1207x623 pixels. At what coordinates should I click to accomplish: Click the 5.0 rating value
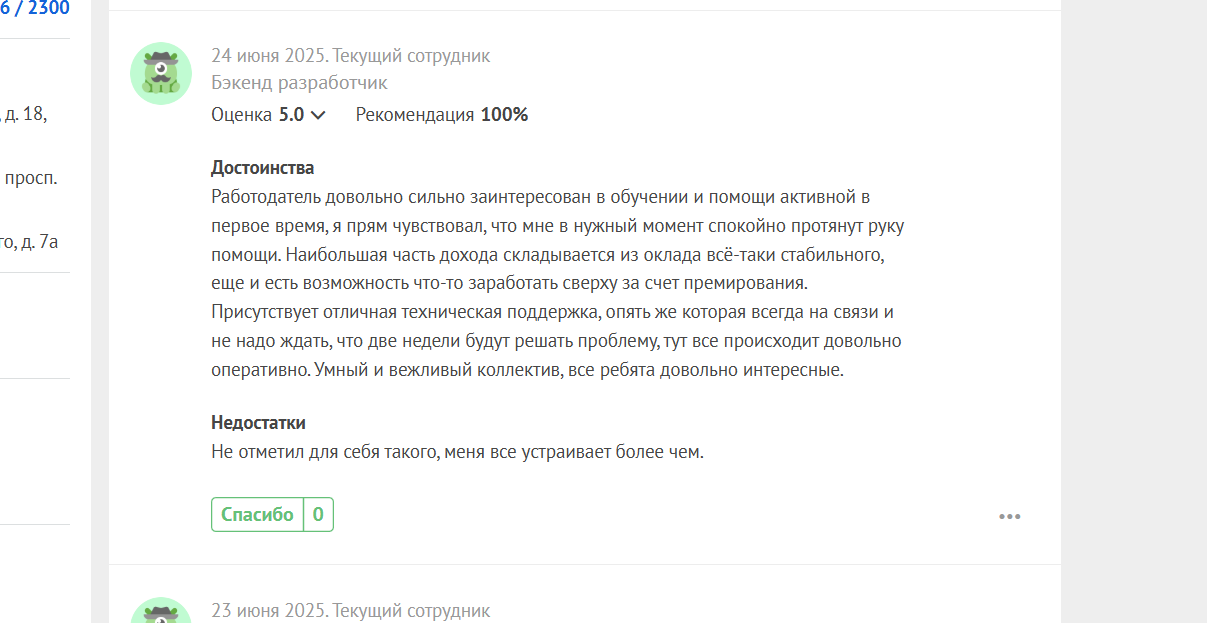click(x=291, y=114)
